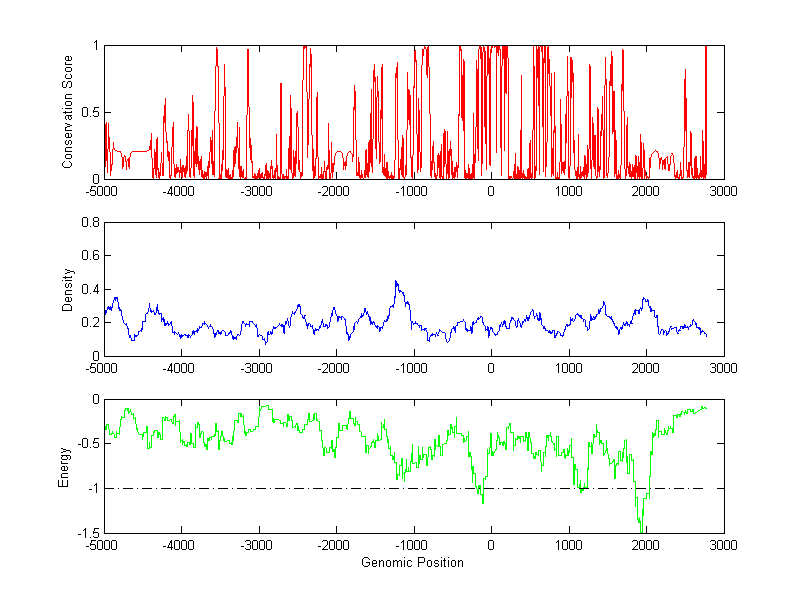Click the blue density peak near 2000
Screen dimensions: 800x599
click(x=645, y=299)
